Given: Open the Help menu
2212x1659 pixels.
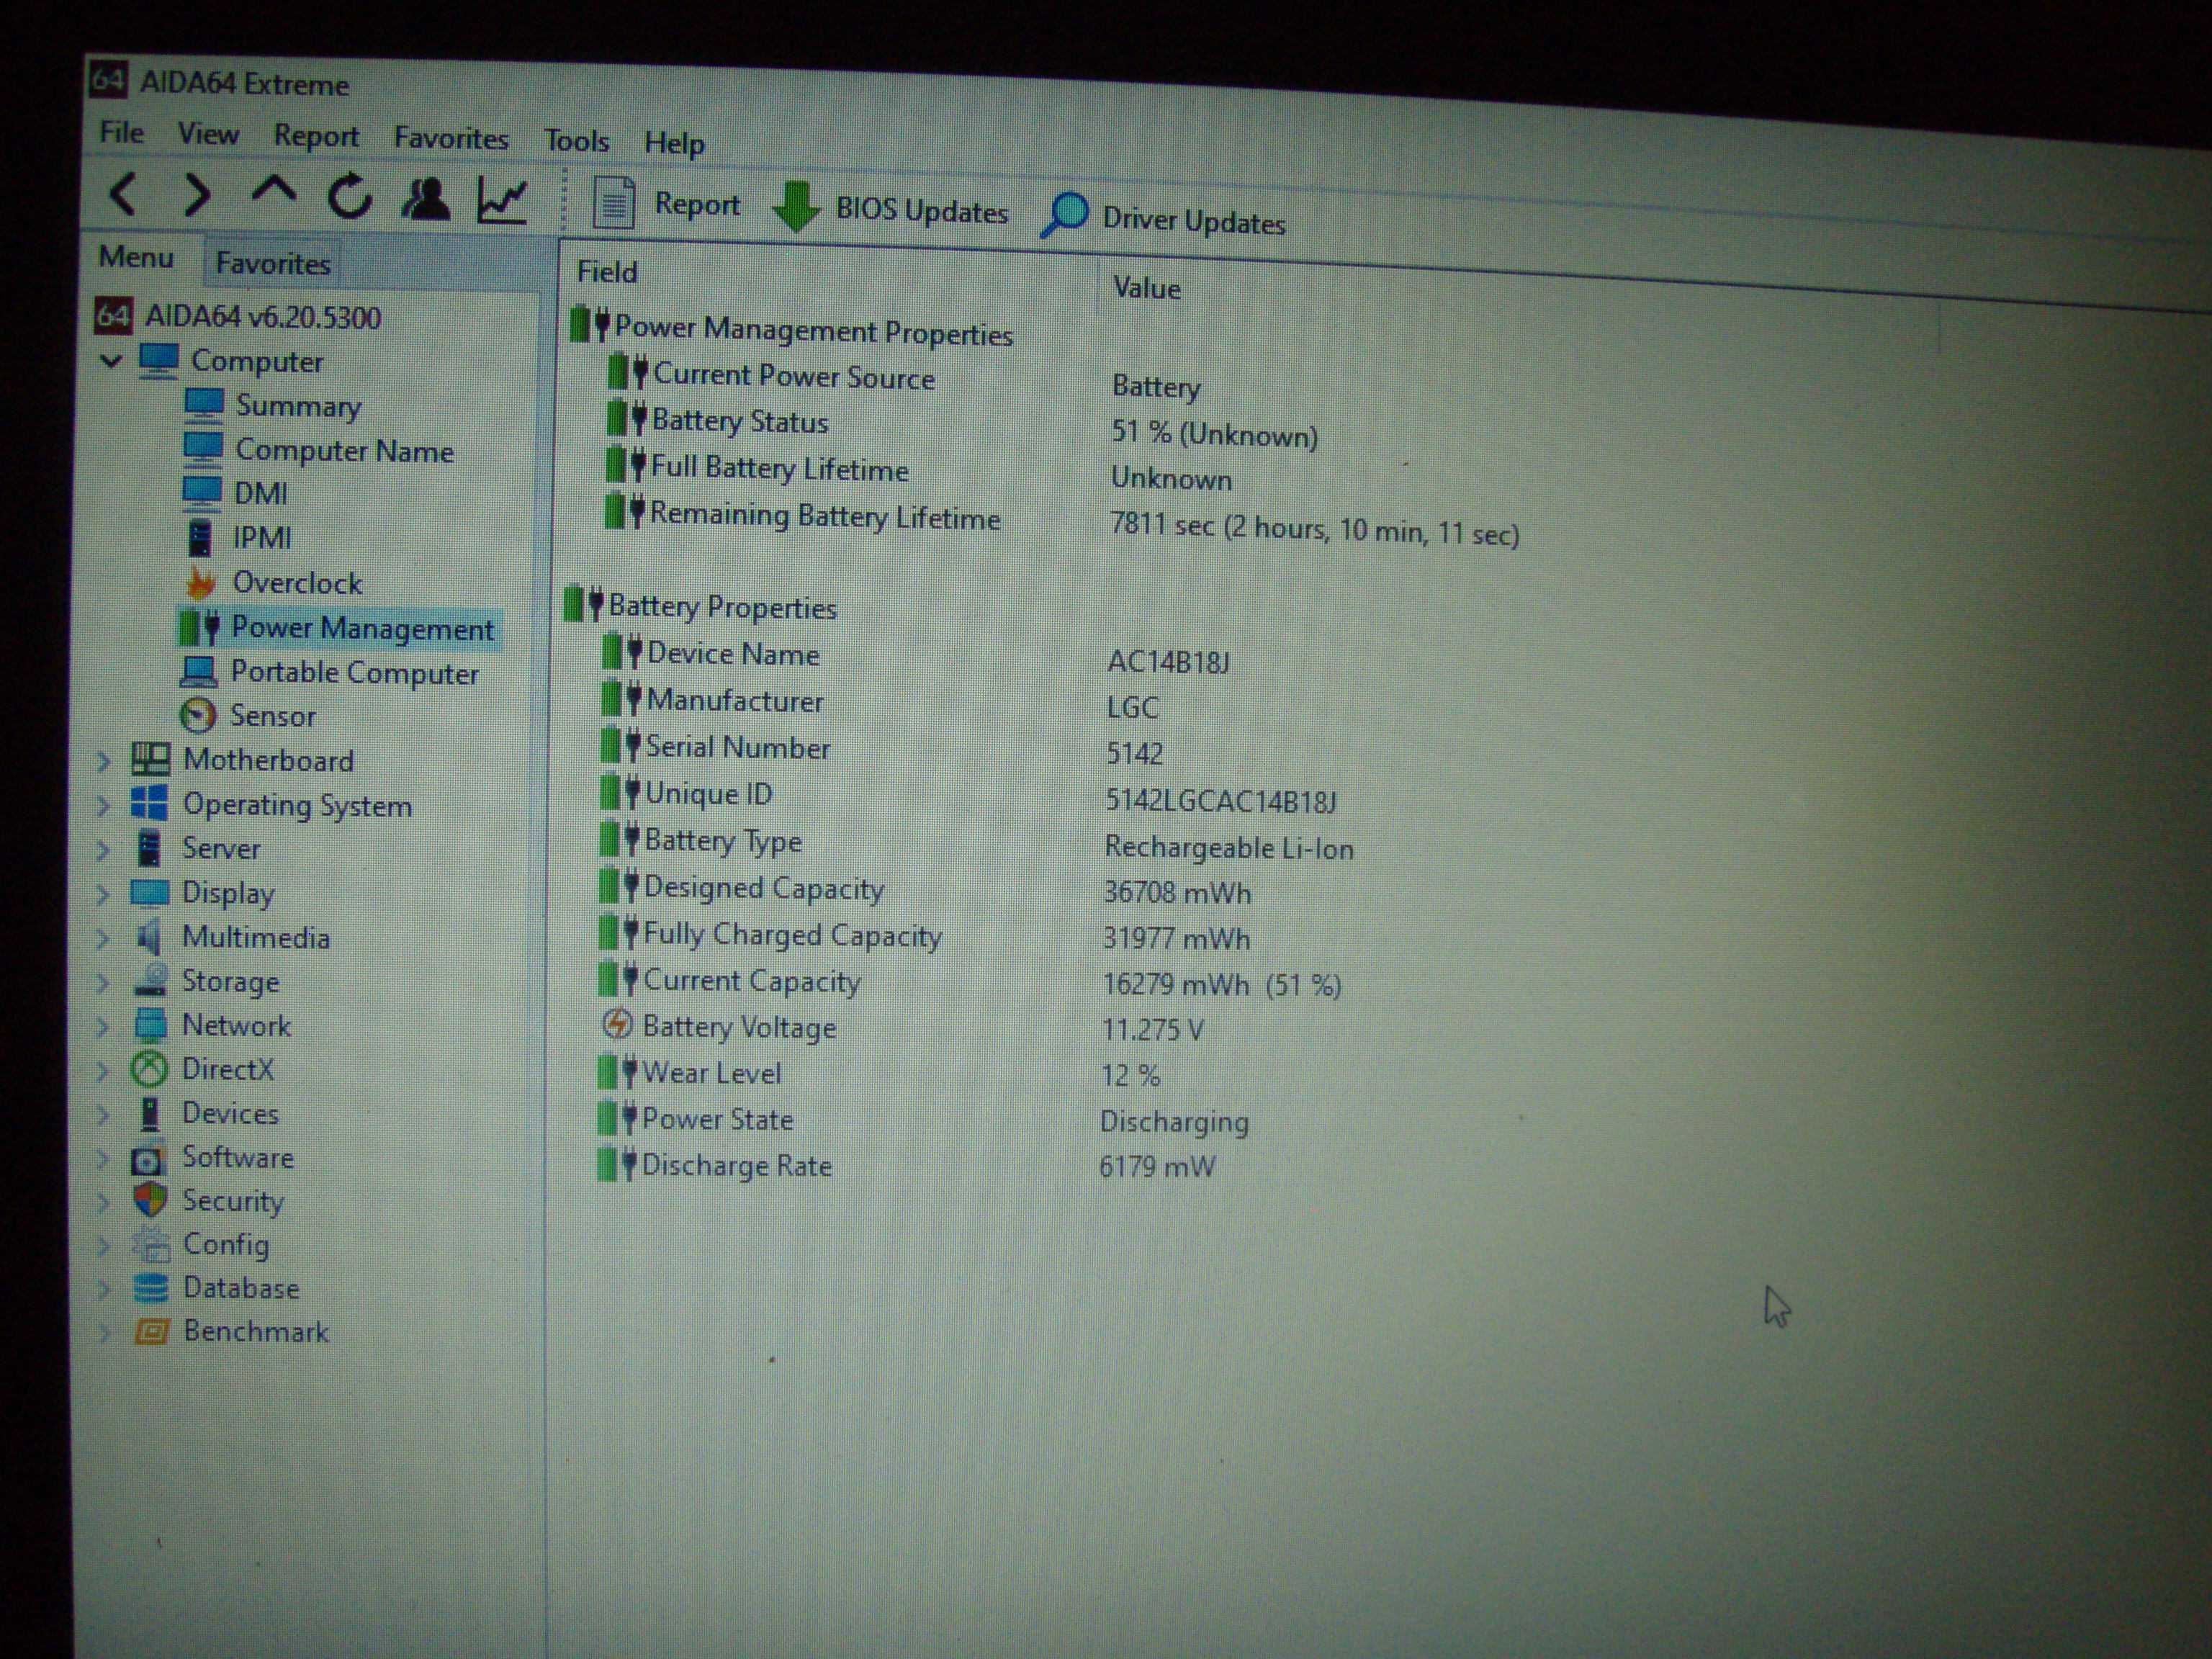Looking at the screenshot, I should click(674, 143).
